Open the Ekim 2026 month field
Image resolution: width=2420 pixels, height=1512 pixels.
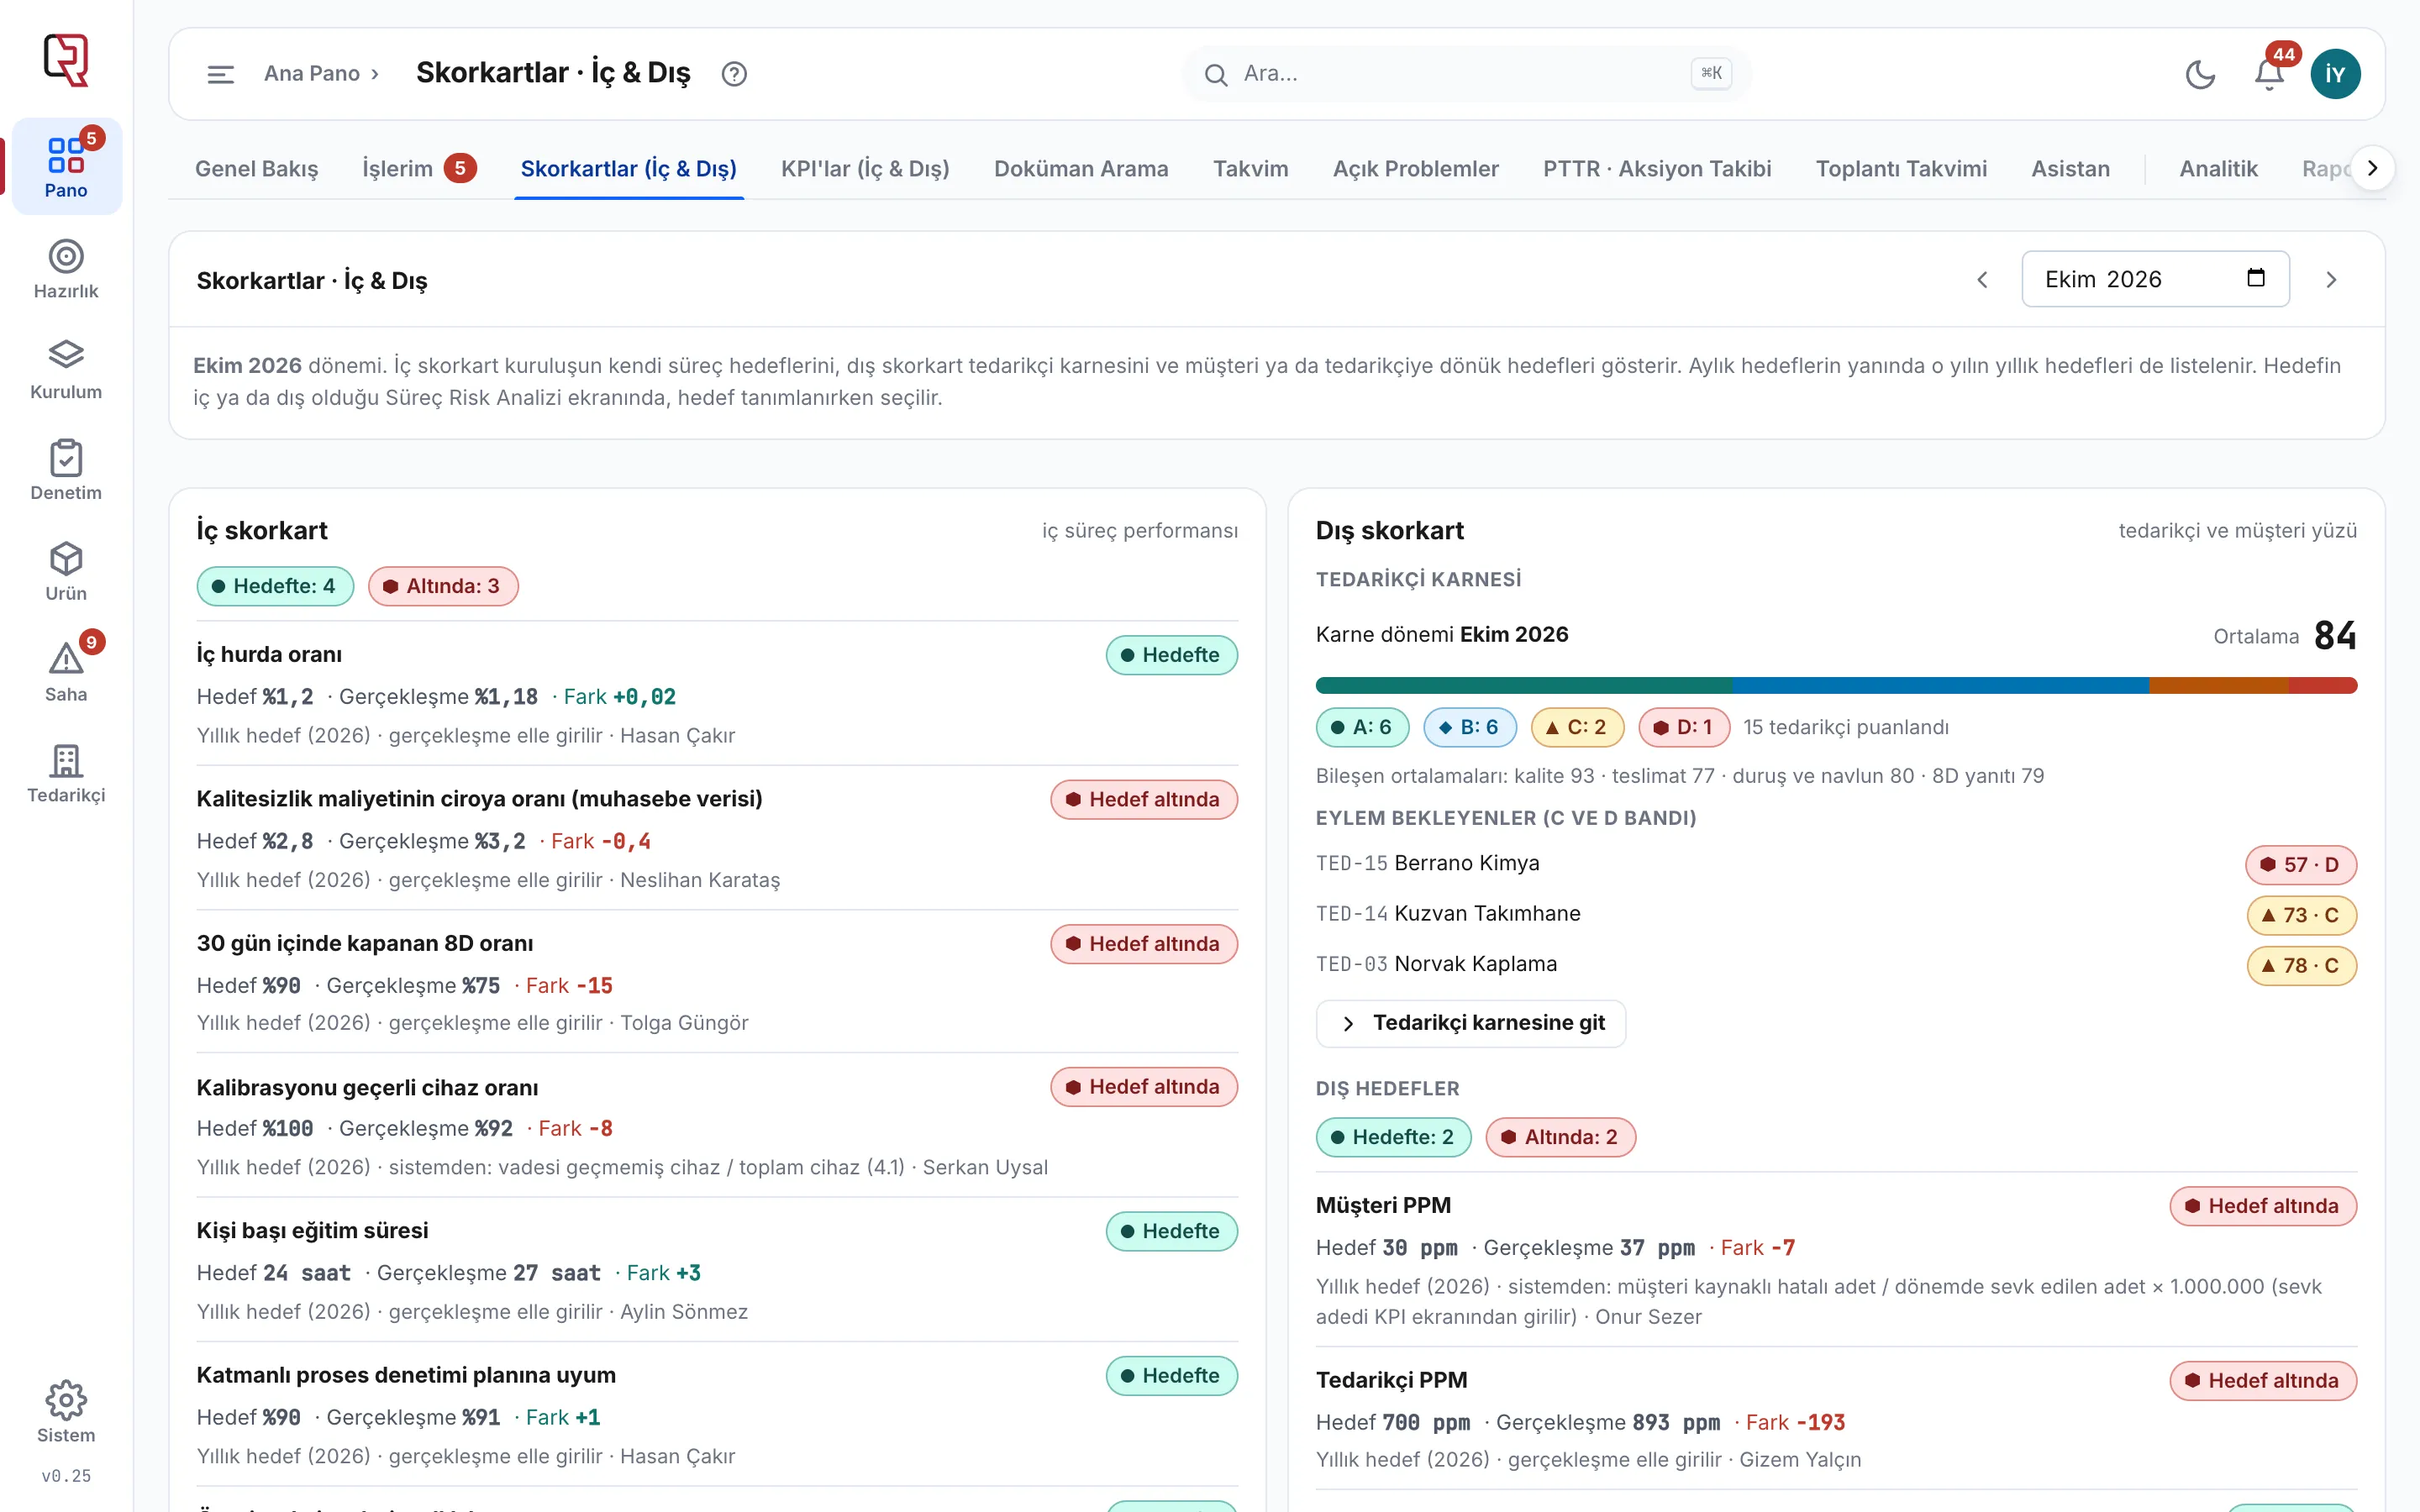(2155, 279)
